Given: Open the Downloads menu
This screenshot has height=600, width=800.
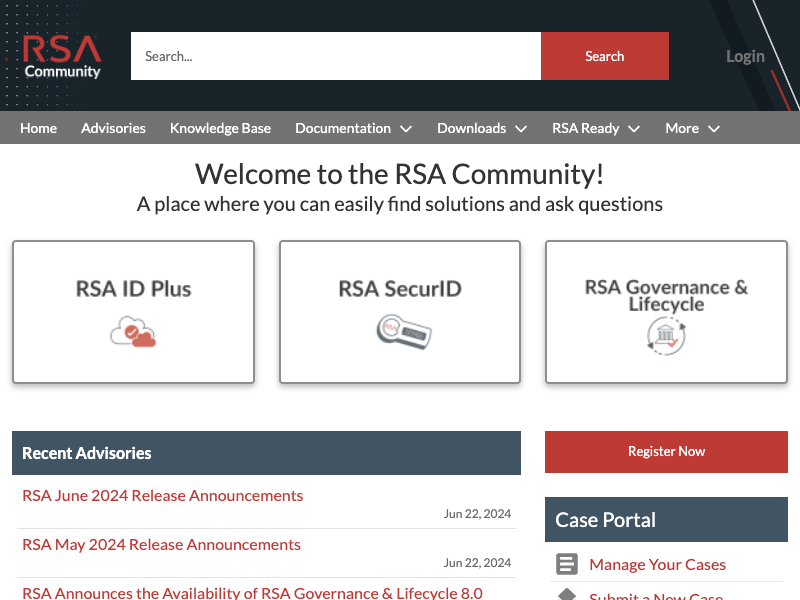Looking at the screenshot, I should [x=471, y=128].
